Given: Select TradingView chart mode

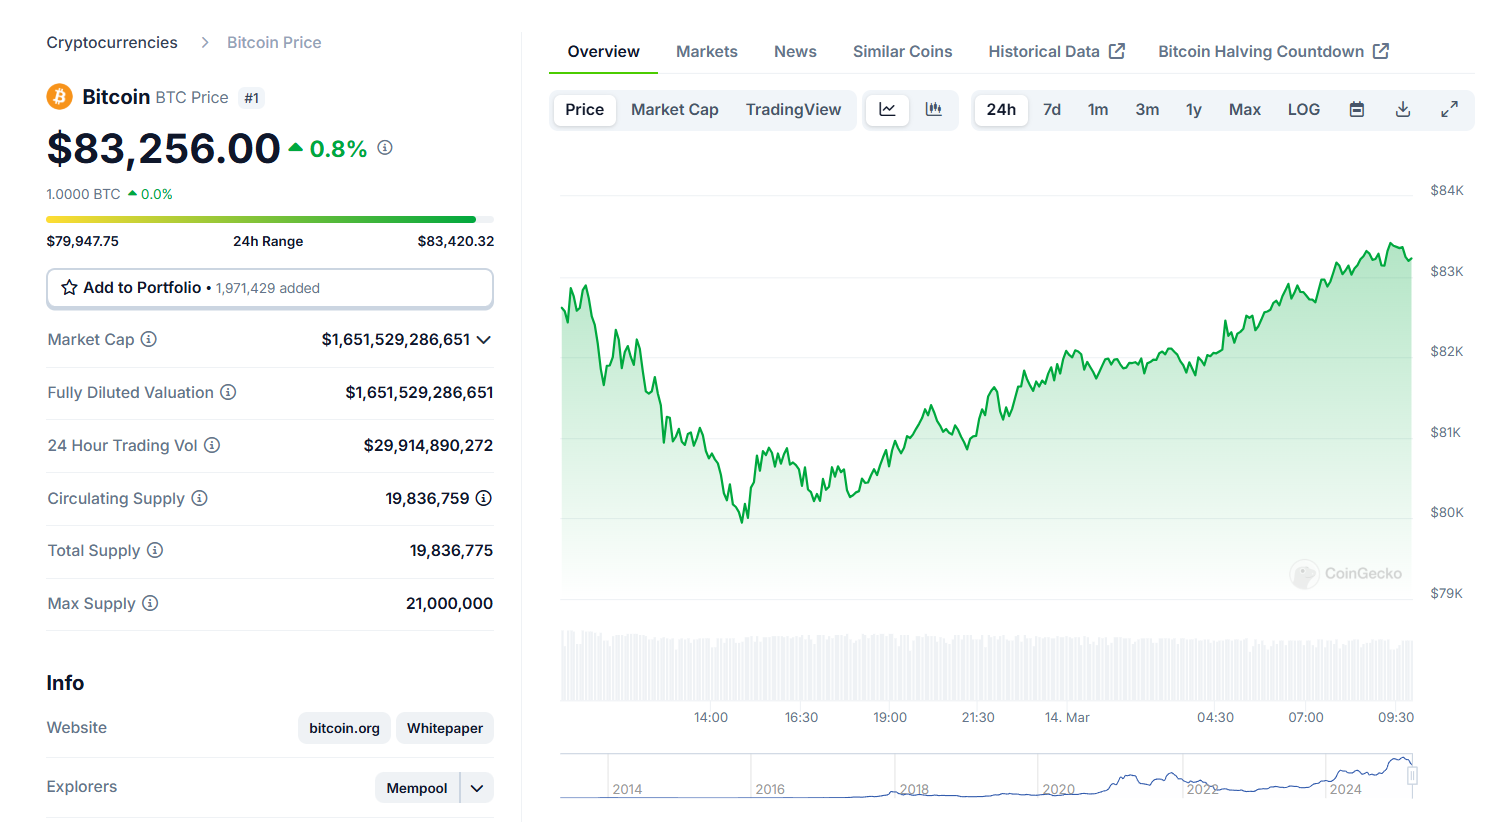Looking at the screenshot, I should click(x=793, y=110).
